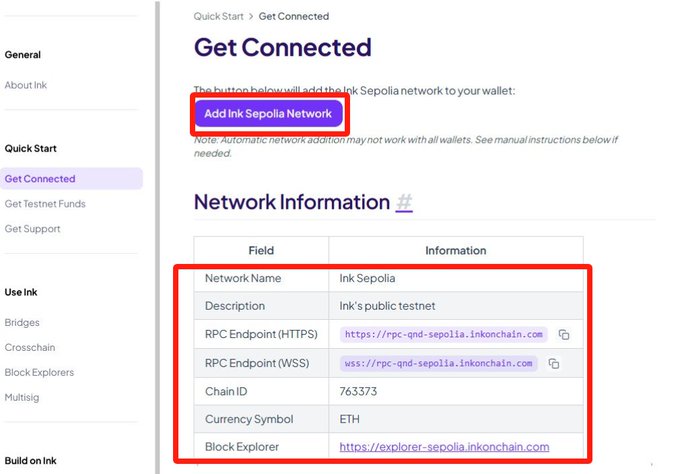The width and height of the screenshot is (680, 474).
Task: Navigate to Bridges section
Action: tap(22, 323)
